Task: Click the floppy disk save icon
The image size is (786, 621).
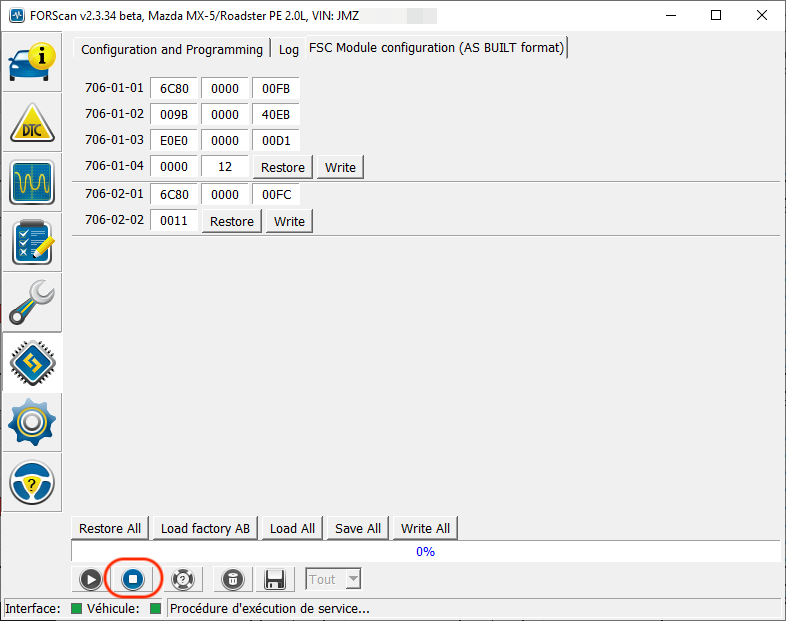Action: tap(275, 579)
